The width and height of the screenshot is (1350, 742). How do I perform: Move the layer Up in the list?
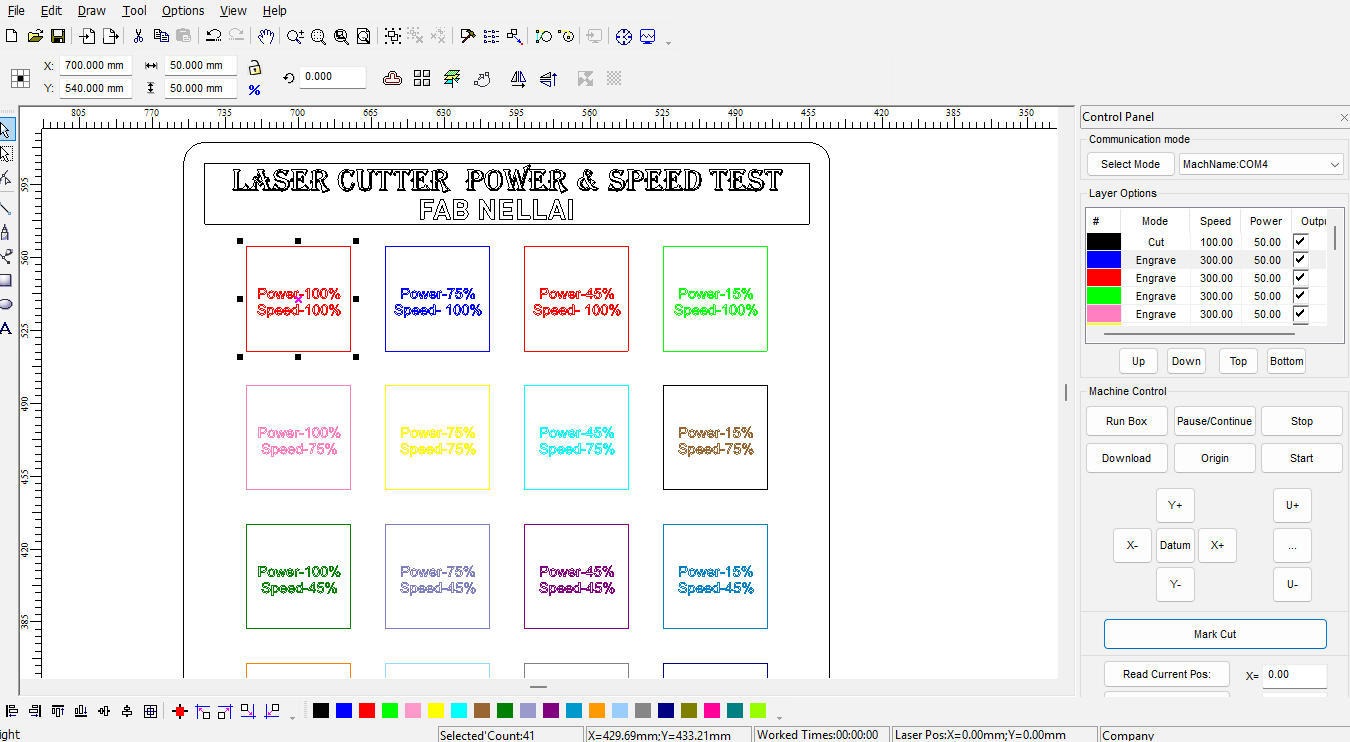1138,361
